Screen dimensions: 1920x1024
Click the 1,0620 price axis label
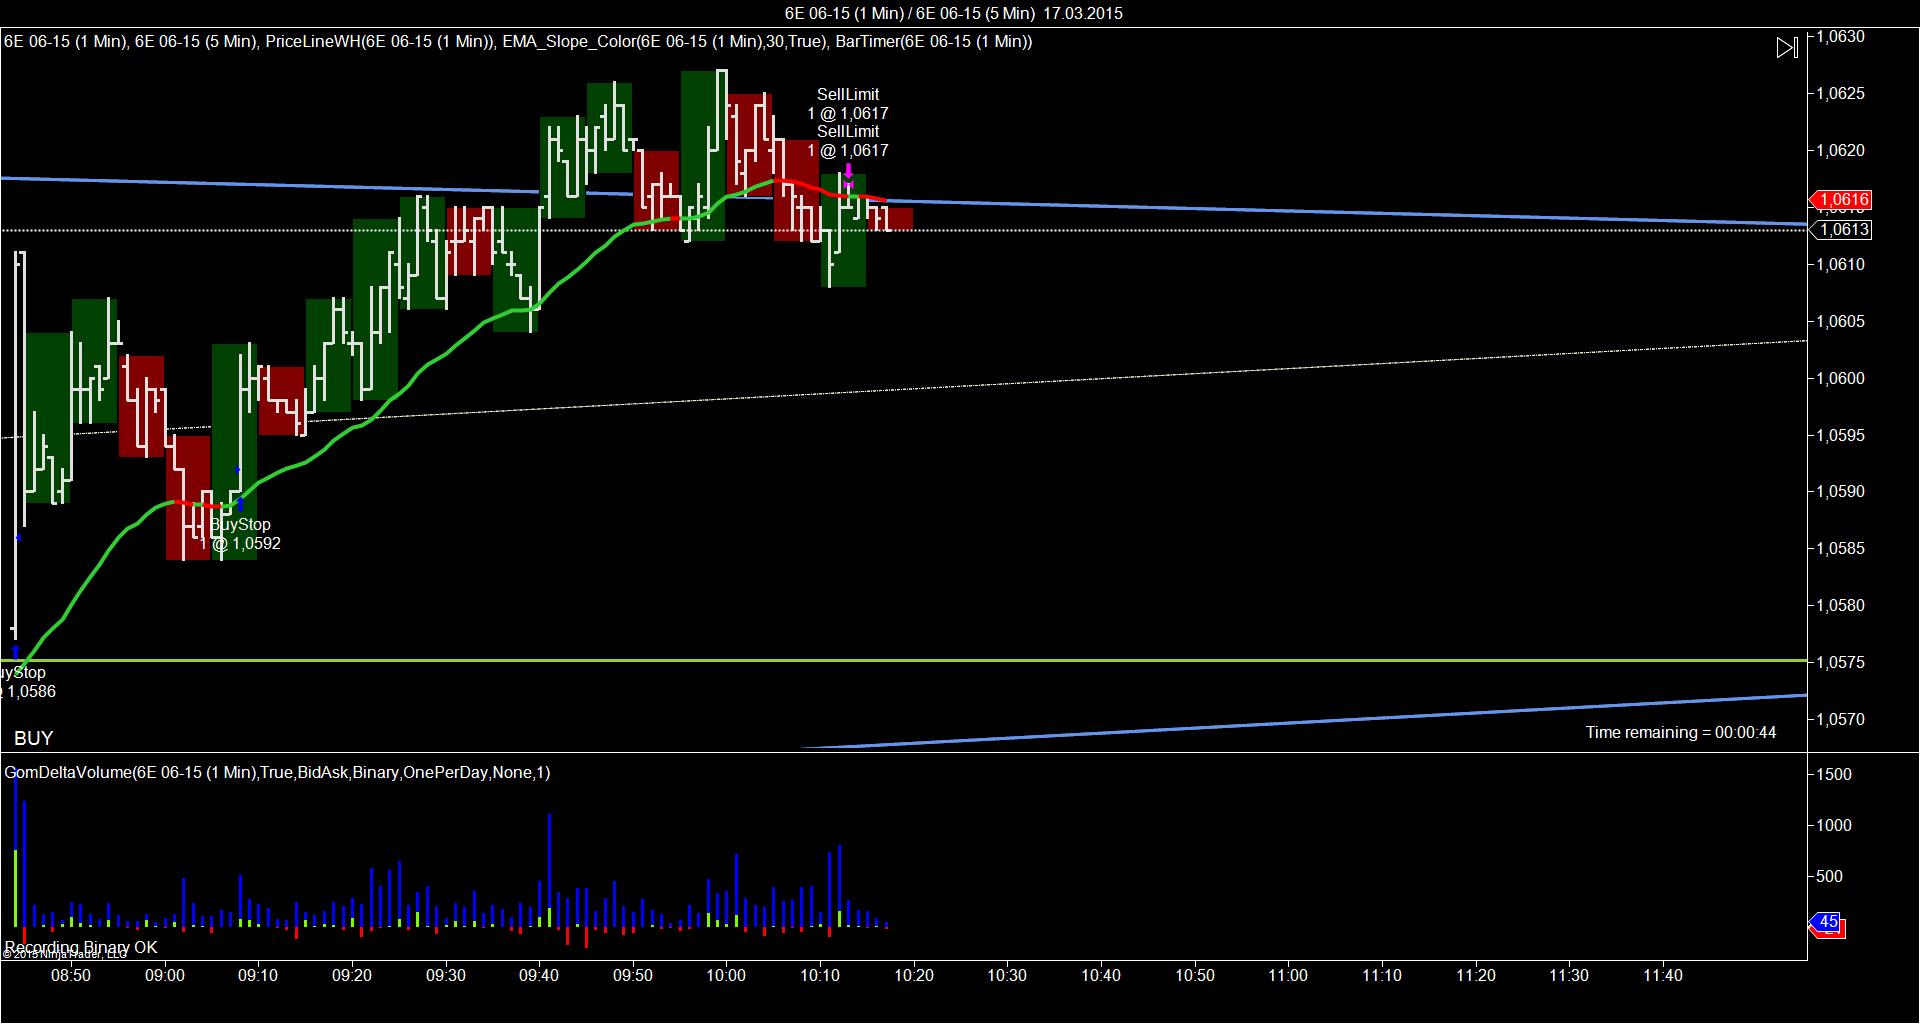(1841, 151)
